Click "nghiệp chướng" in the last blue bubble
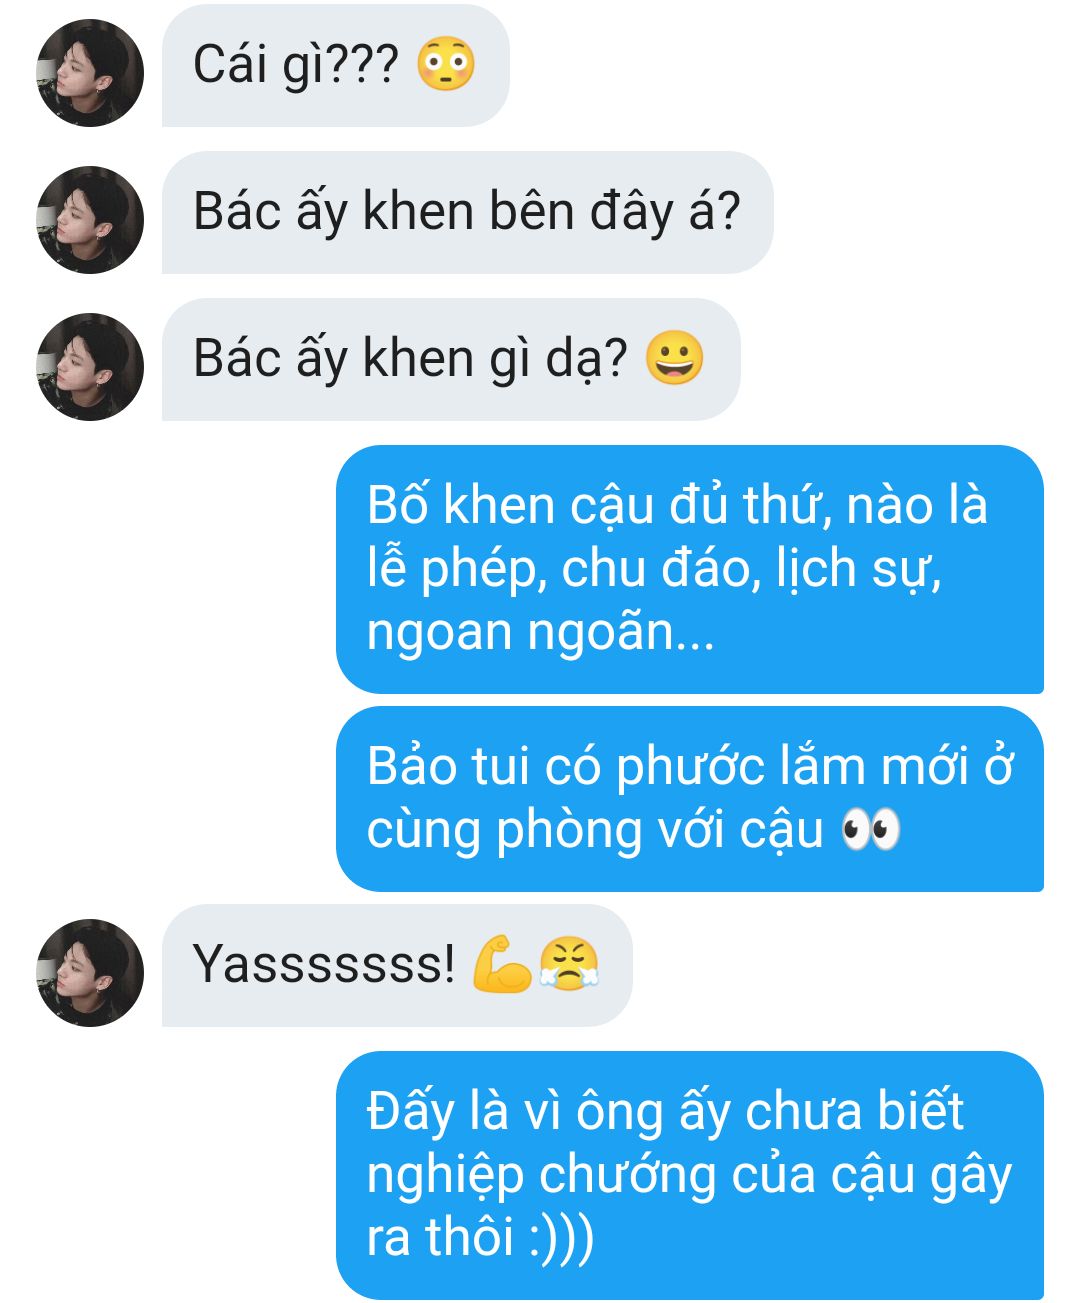This screenshot has height=1303, width=1080. 542,1176
